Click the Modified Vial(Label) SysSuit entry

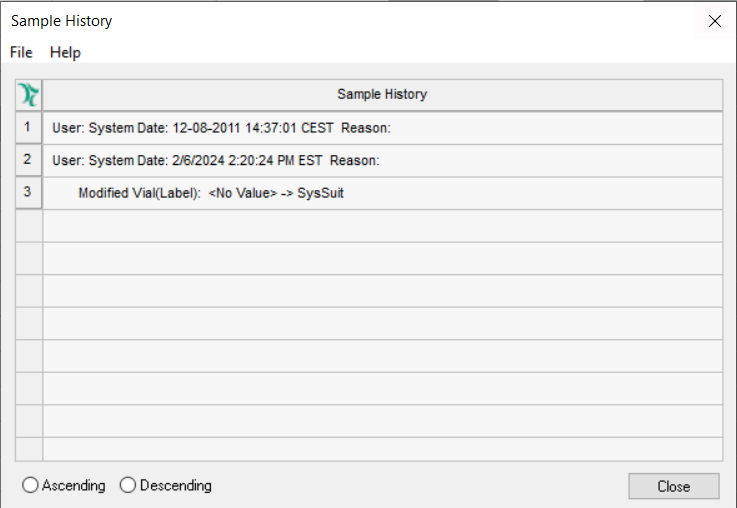click(x=211, y=193)
